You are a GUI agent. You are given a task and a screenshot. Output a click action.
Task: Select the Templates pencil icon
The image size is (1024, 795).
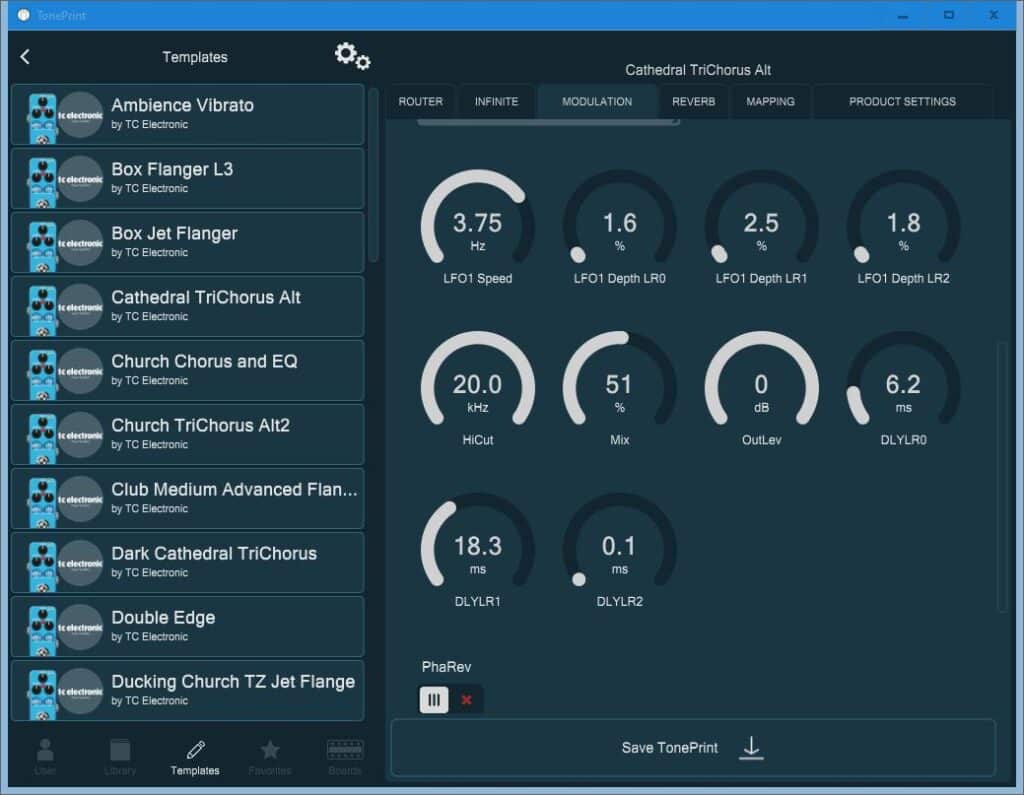pos(195,756)
